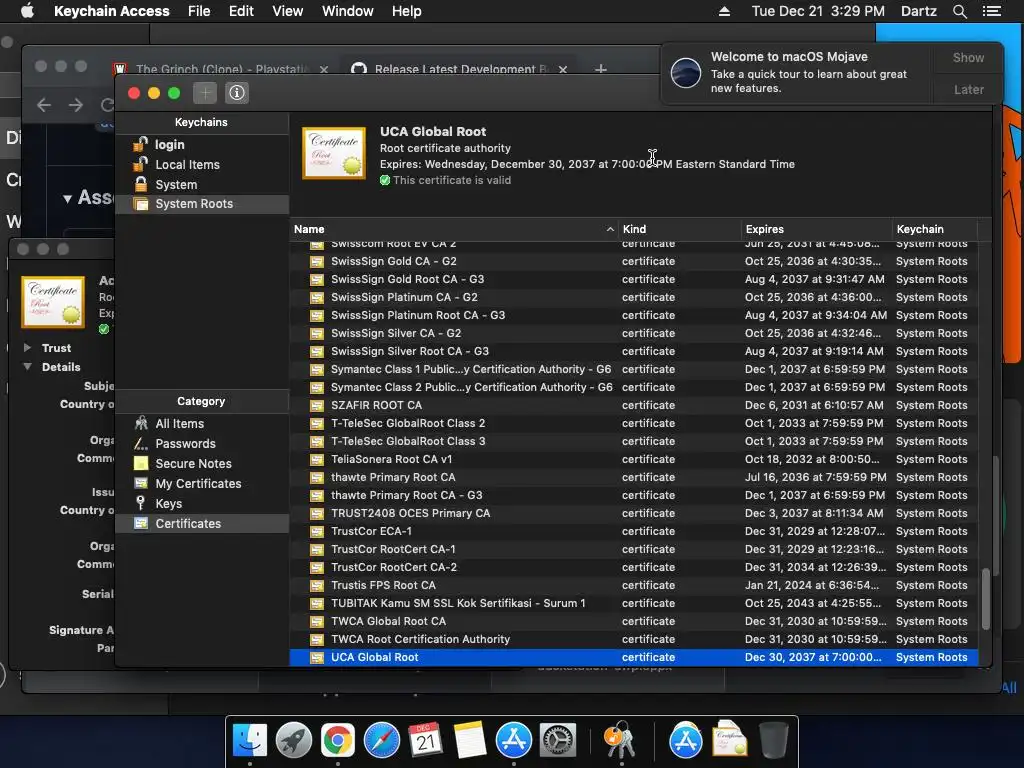Open Google Chrome from the Dock
Screen dimensions: 1024x768
[338, 740]
